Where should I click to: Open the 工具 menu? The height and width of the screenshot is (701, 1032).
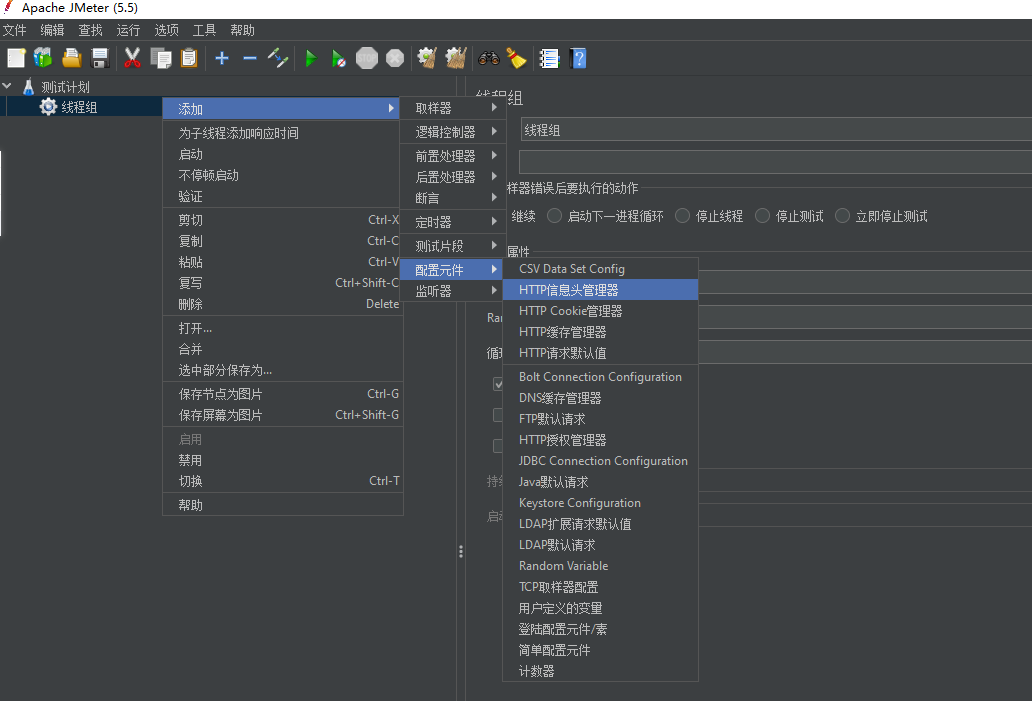click(x=204, y=29)
